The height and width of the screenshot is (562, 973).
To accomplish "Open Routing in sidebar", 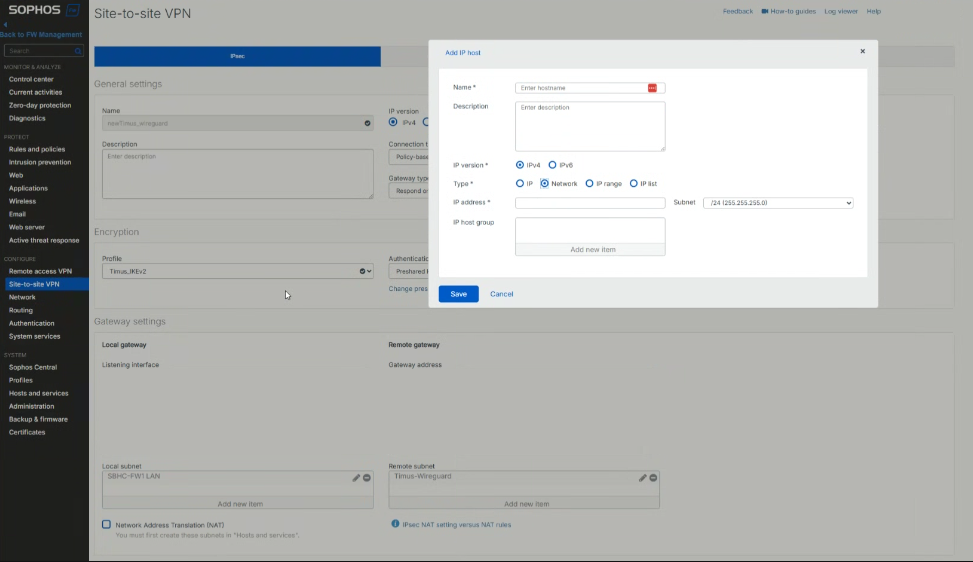I will (20, 310).
